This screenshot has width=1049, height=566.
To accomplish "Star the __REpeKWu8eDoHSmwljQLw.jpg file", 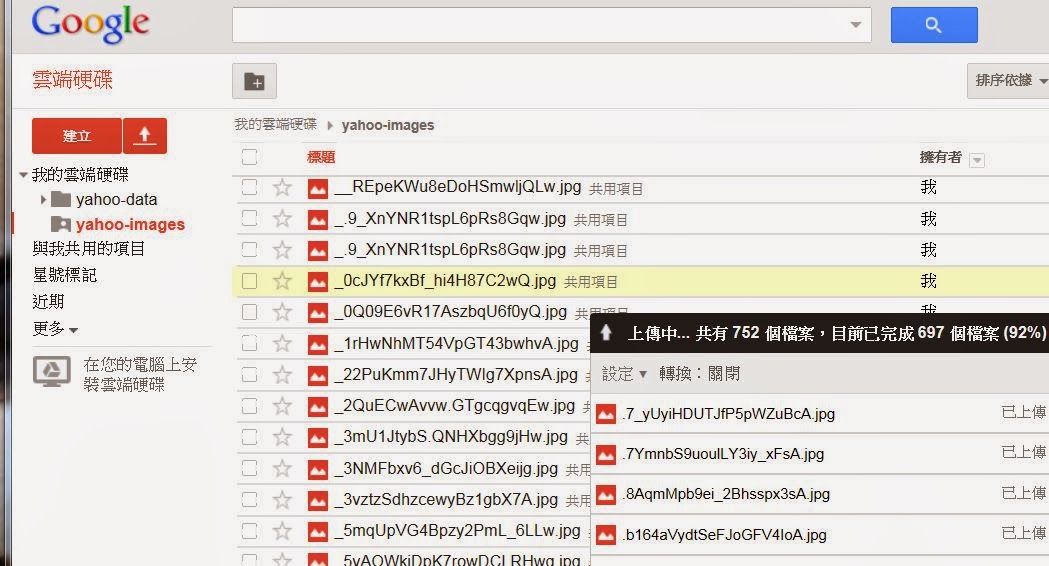I will point(282,187).
